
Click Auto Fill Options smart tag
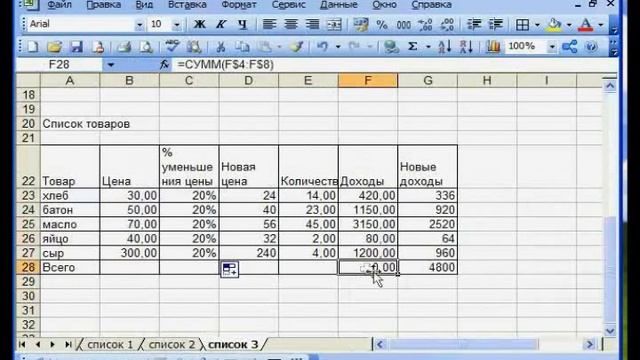pyautogui.click(x=229, y=269)
